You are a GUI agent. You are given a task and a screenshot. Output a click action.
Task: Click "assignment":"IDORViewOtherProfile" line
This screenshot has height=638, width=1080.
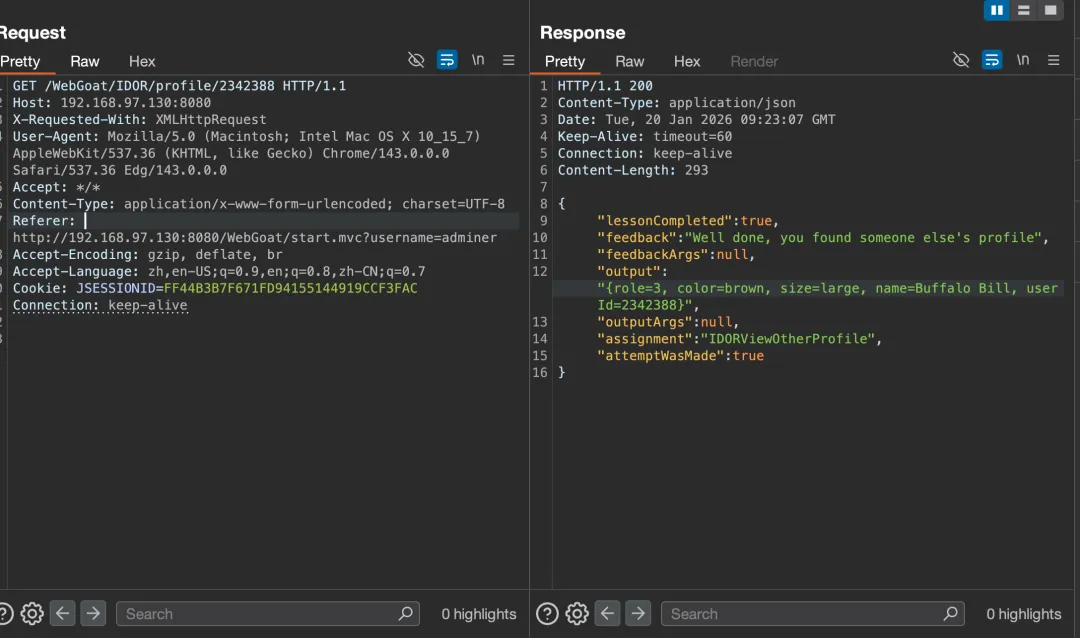click(x=739, y=339)
